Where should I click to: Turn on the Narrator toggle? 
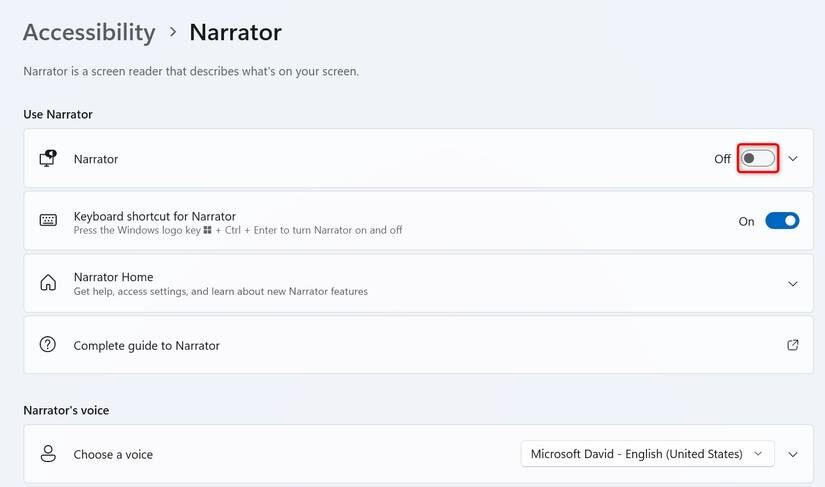pos(758,158)
